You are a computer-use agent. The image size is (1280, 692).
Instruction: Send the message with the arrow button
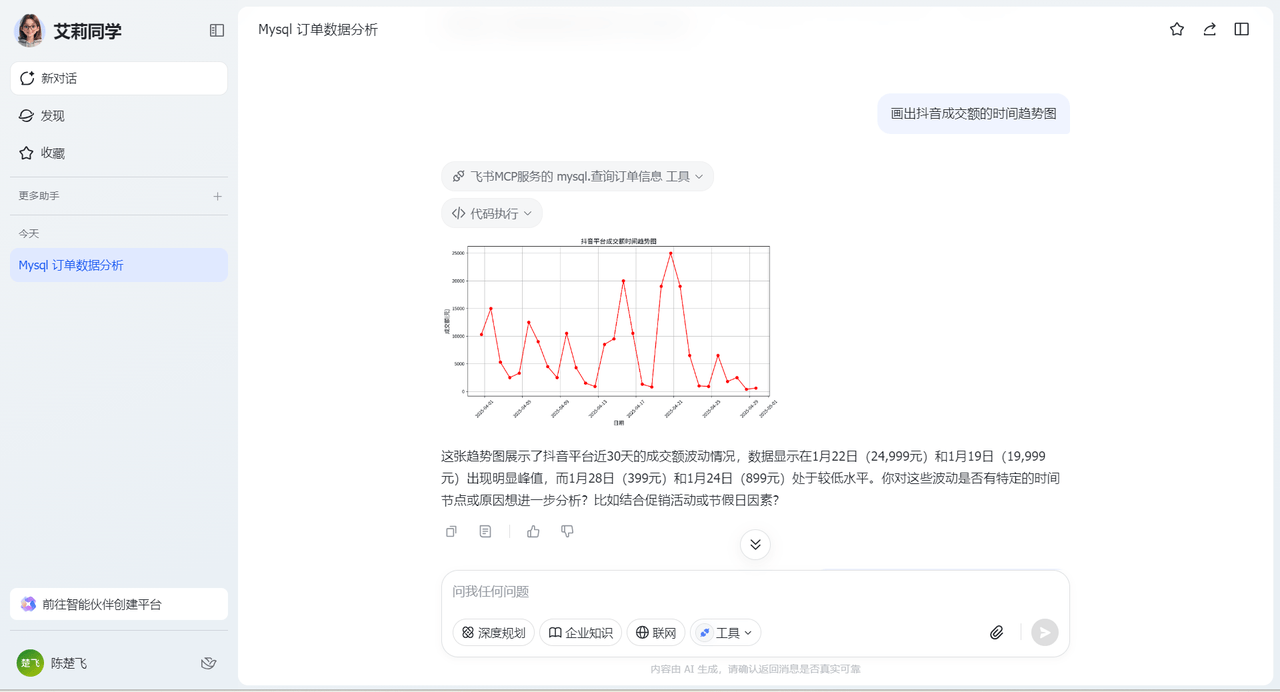coord(1045,632)
